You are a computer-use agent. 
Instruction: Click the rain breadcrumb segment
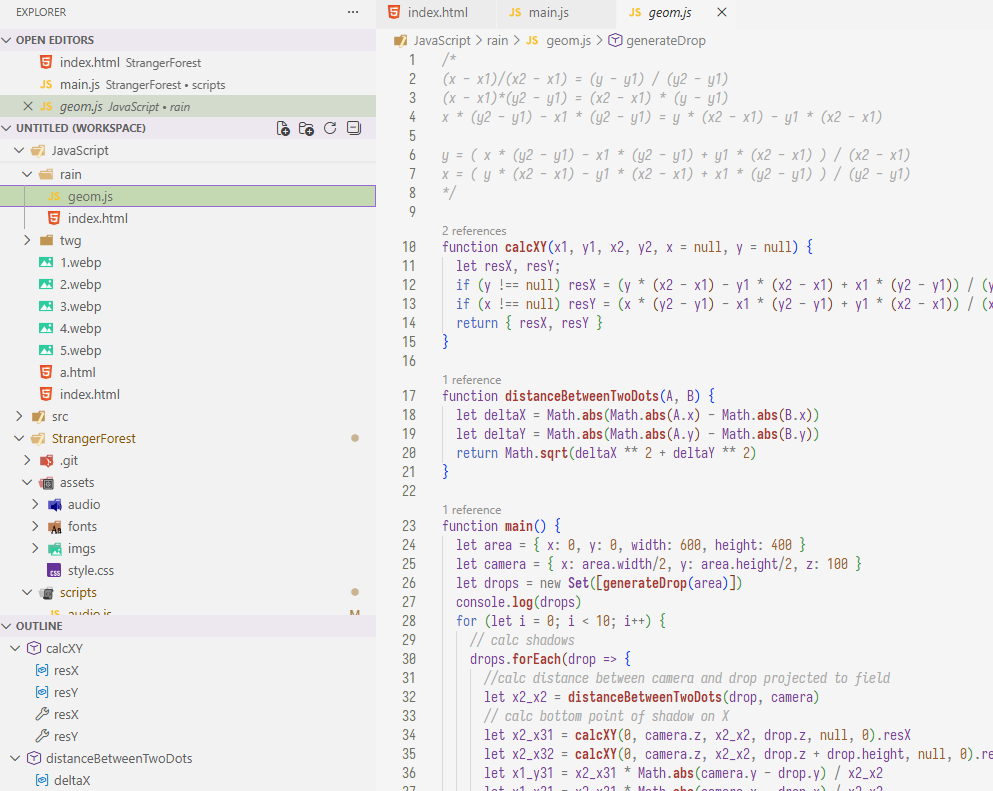[x=497, y=41]
